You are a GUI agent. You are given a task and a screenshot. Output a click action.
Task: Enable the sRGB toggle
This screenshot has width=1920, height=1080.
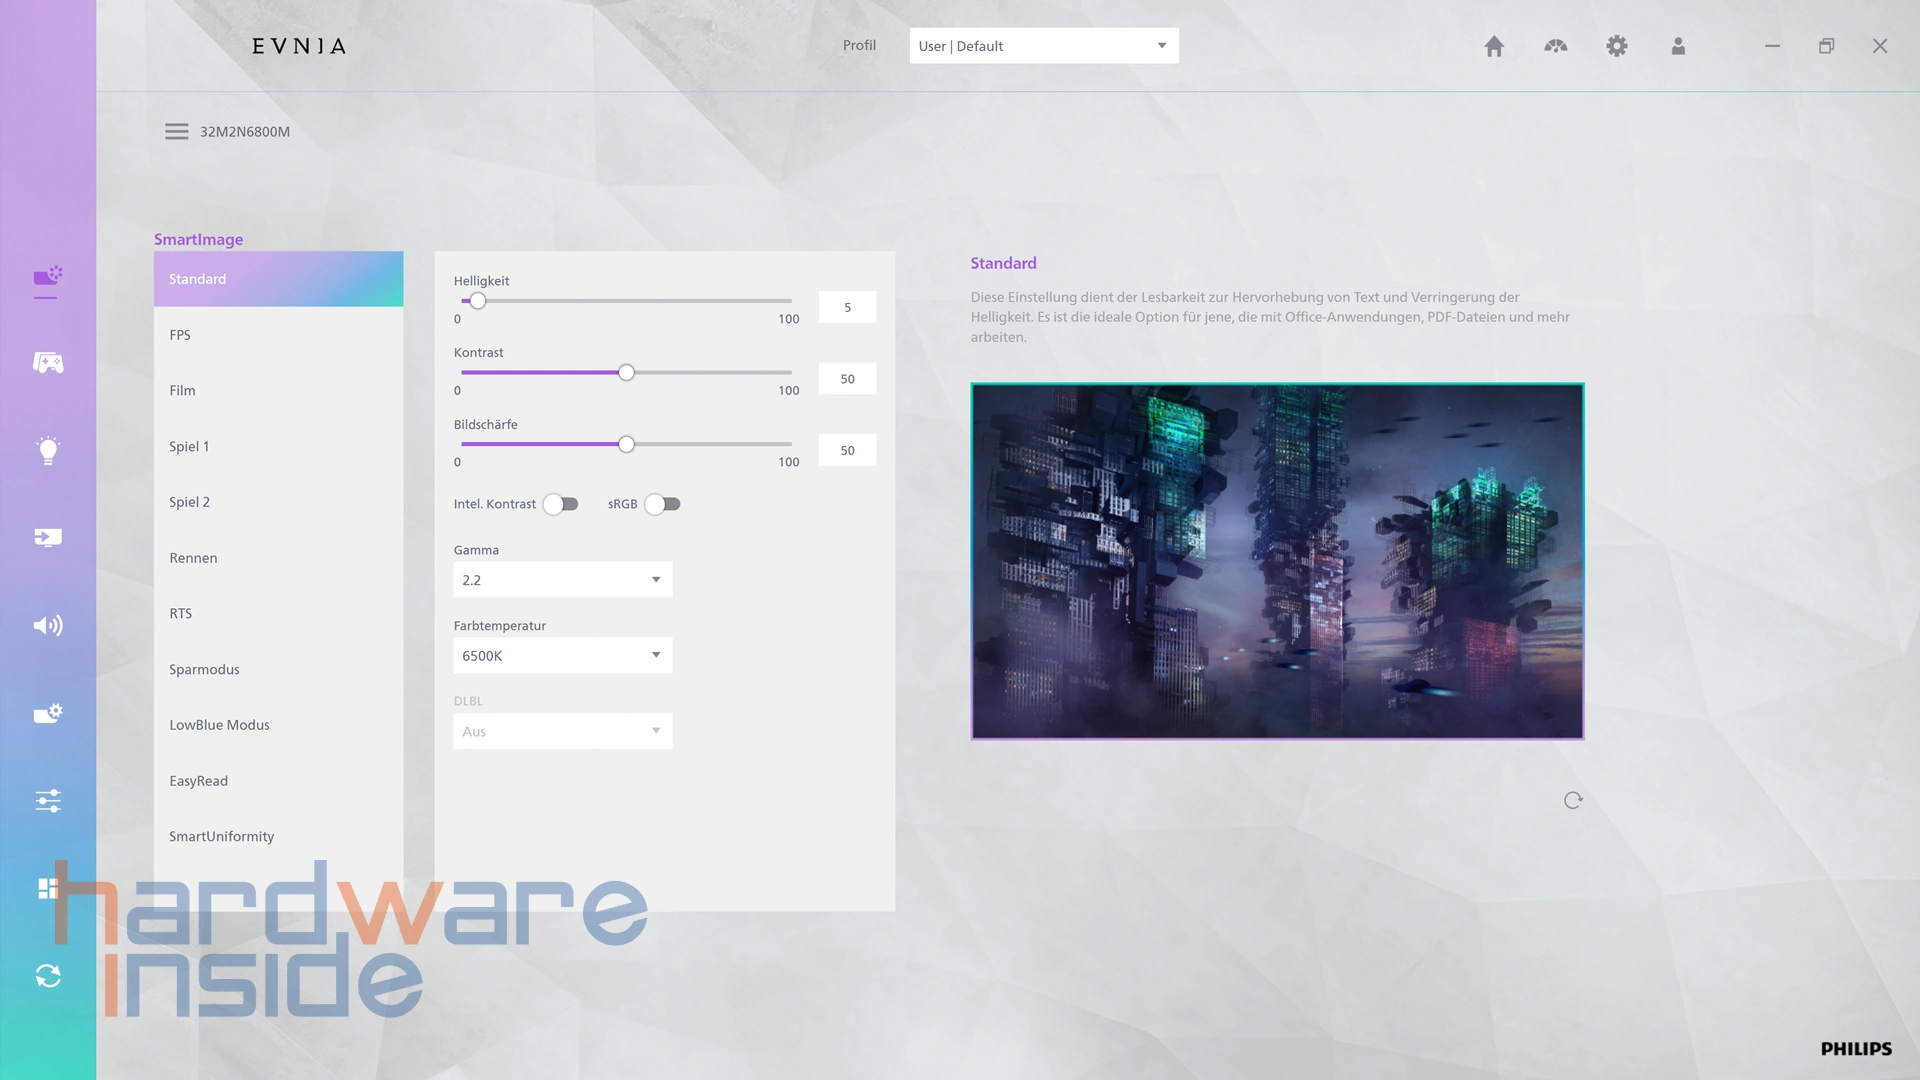(662, 504)
